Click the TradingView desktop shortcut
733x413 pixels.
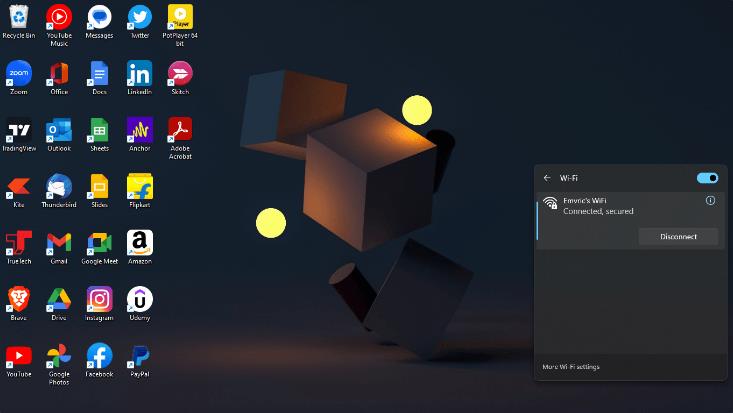pyautogui.click(x=19, y=134)
